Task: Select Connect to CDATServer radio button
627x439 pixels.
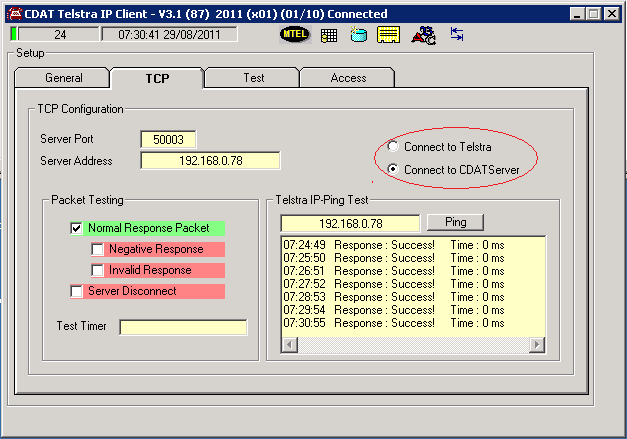Action: [393, 169]
